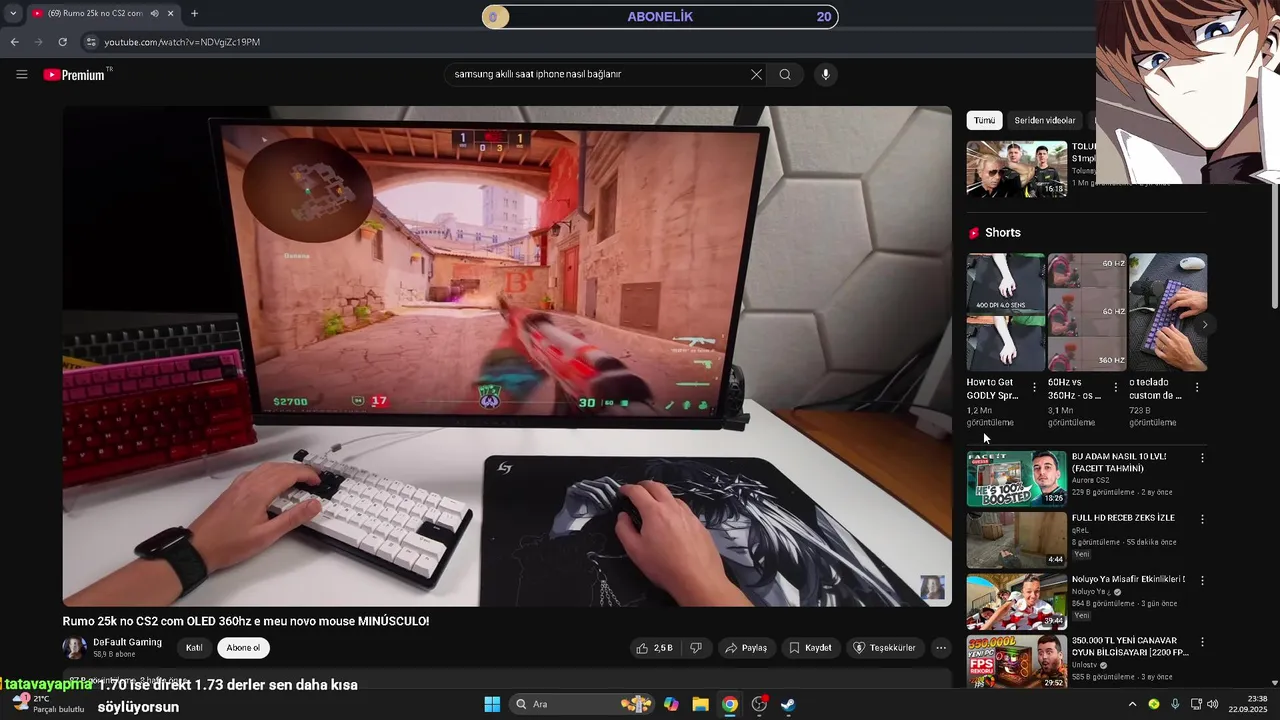This screenshot has height=720, width=1280.
Task: Open site information icon beside URL
Action: [91, 42]
